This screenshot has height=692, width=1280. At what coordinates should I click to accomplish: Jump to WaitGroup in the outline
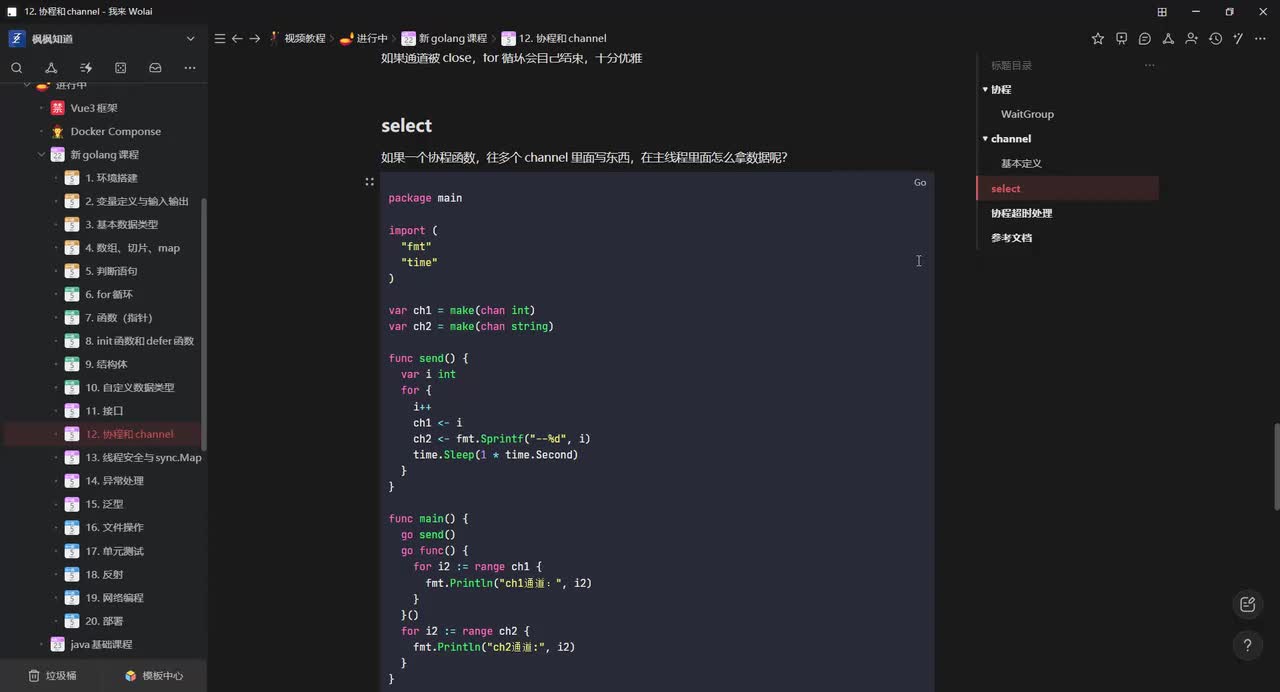click(1027, 114)
